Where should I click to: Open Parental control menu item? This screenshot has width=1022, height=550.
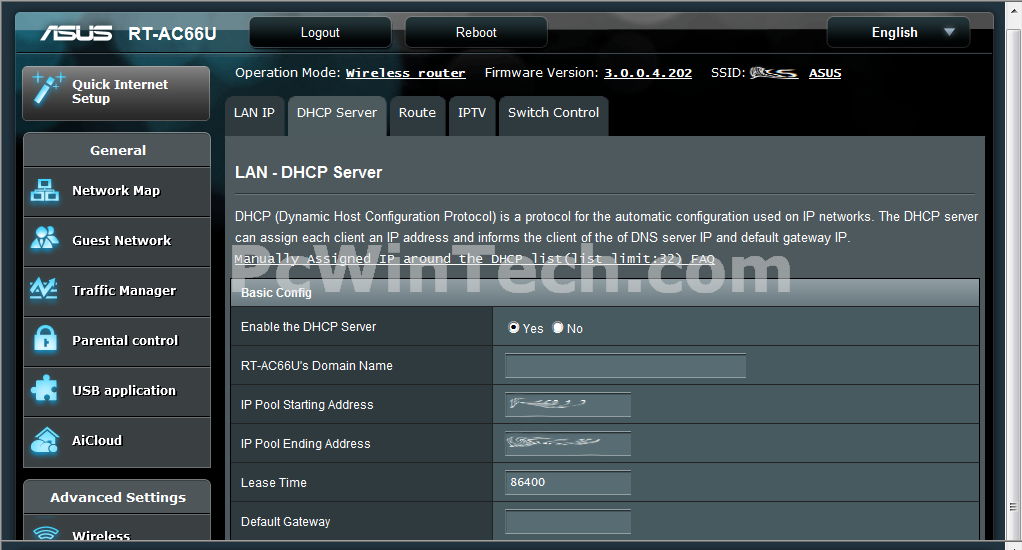point(117,341)
